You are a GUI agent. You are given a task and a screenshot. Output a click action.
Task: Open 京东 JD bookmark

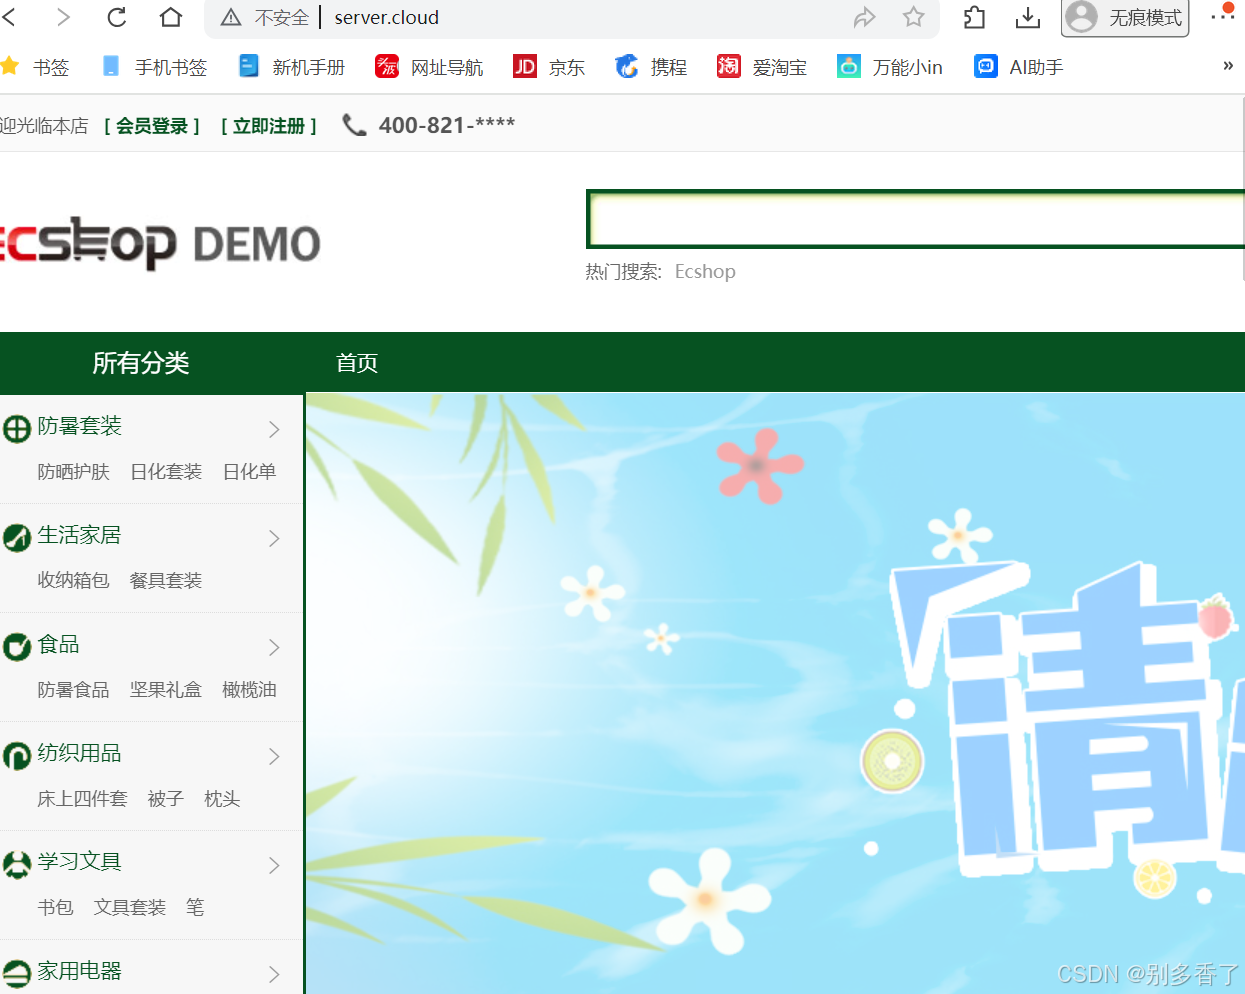[549, 67]
